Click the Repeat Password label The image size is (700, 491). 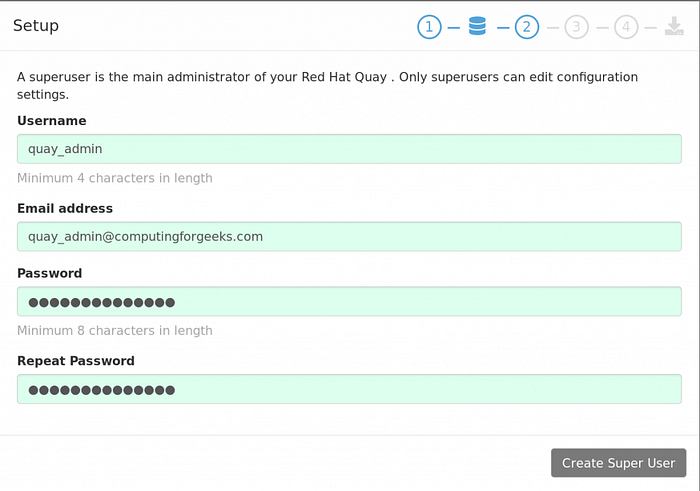point(76,361)
